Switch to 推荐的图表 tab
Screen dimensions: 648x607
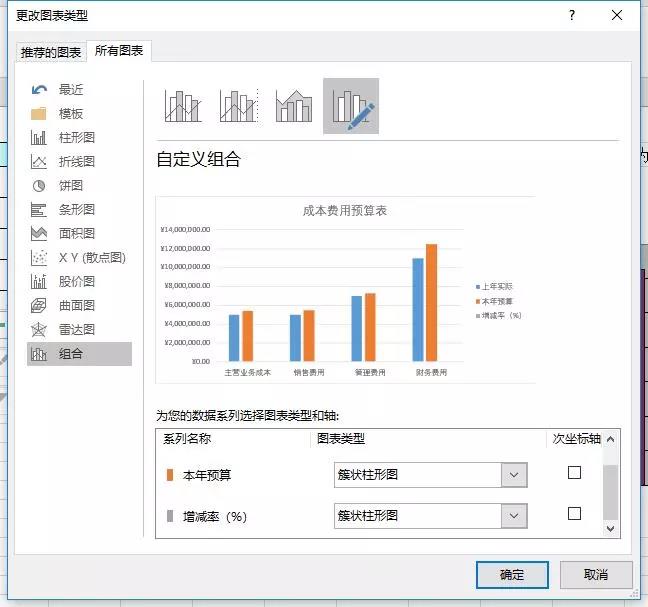(x=52, y=52)
